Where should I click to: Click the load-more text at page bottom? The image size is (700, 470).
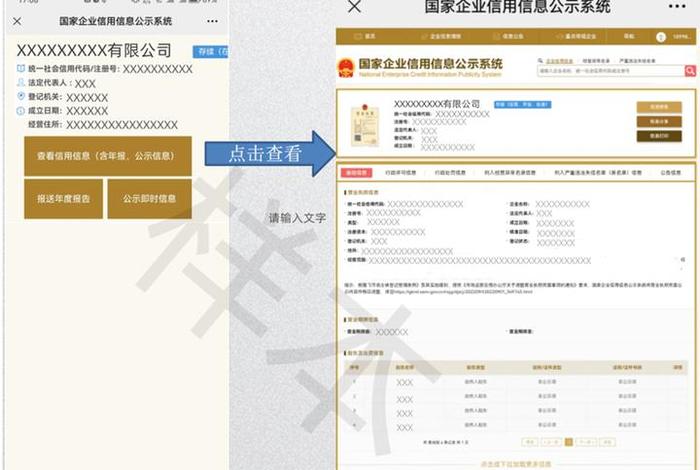coord(516,464)
